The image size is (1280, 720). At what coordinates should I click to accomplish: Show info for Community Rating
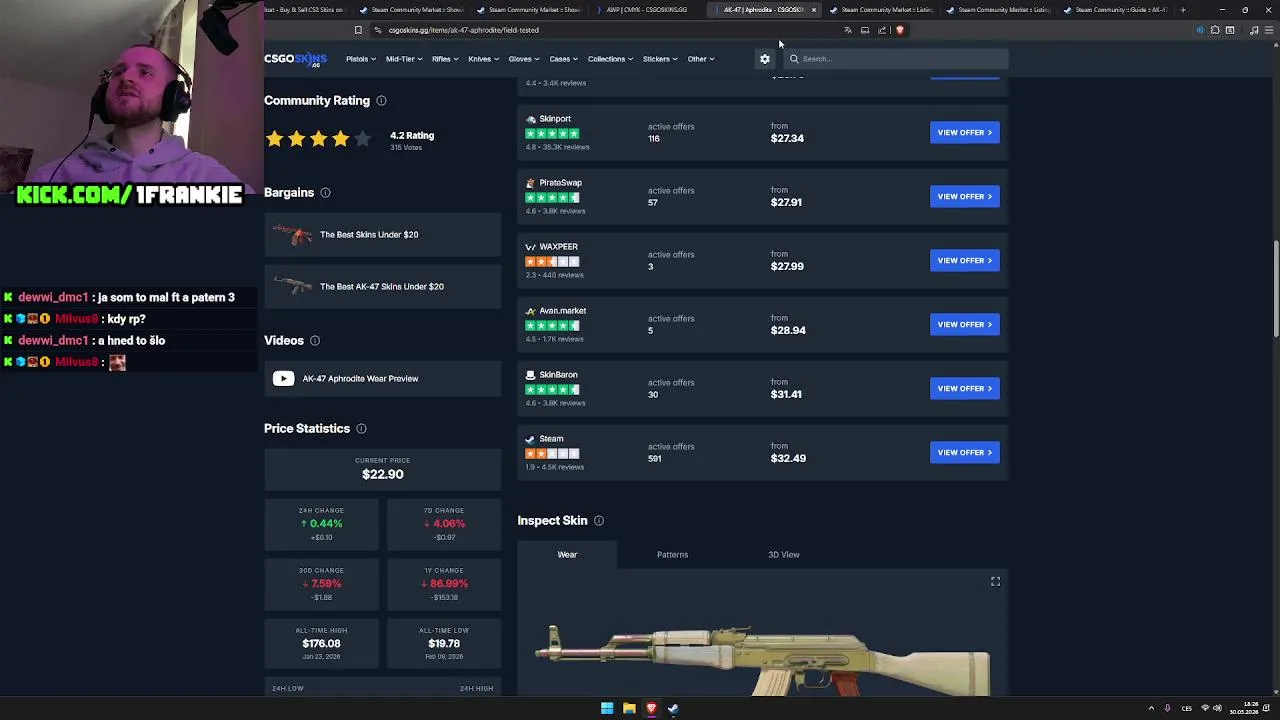(x=381, y=101)
